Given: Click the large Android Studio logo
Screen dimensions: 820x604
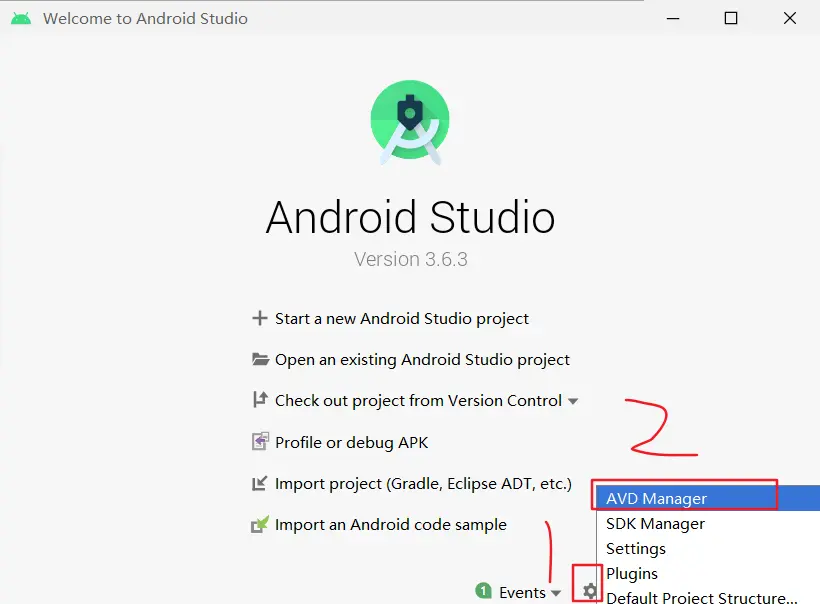Looking at the screenshot, I should tap(410, 122).
